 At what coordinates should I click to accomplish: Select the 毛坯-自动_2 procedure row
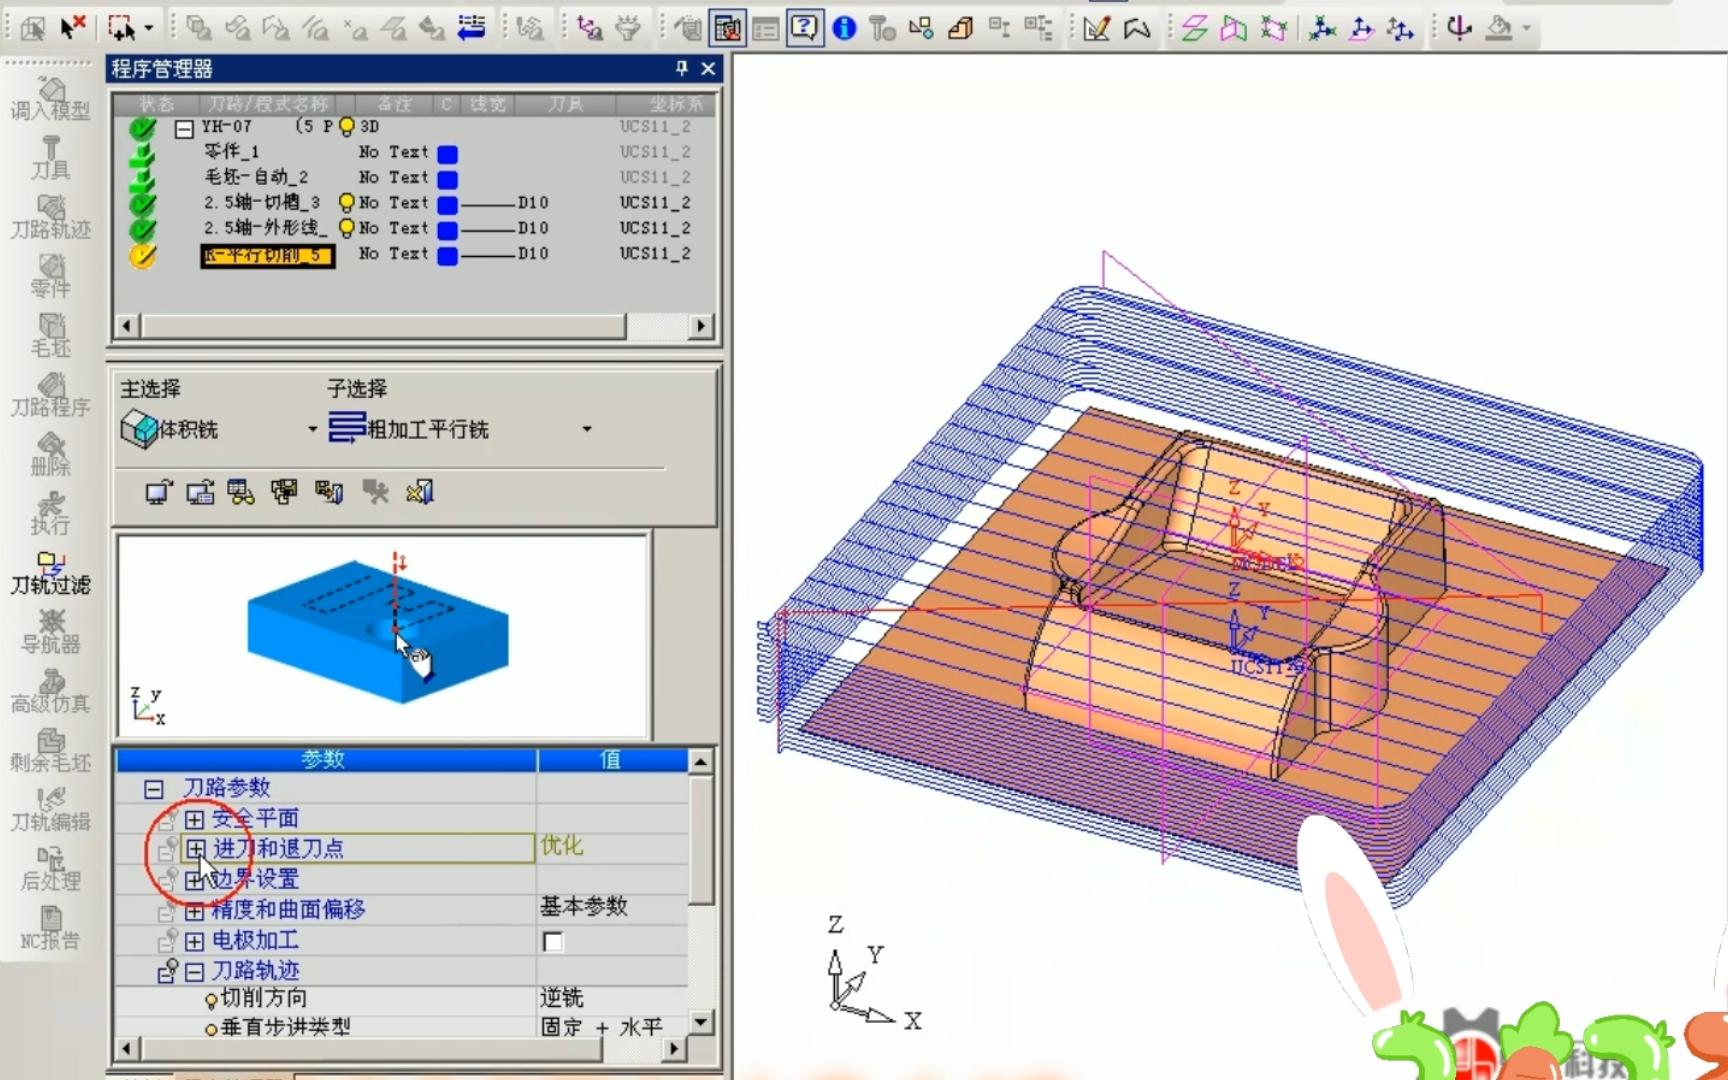(x=256, y=177)
